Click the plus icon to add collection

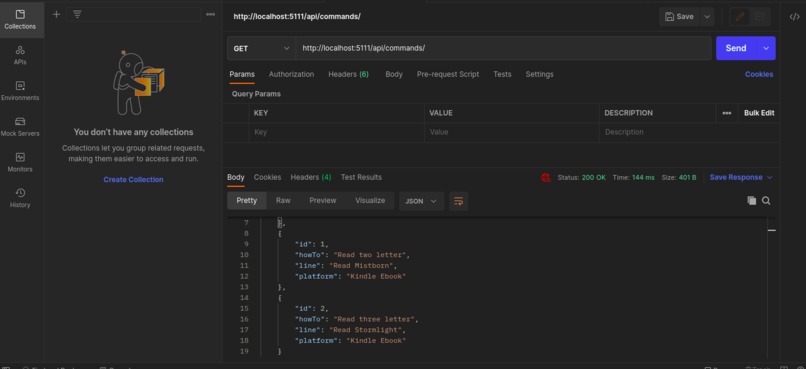coord(57,14)
